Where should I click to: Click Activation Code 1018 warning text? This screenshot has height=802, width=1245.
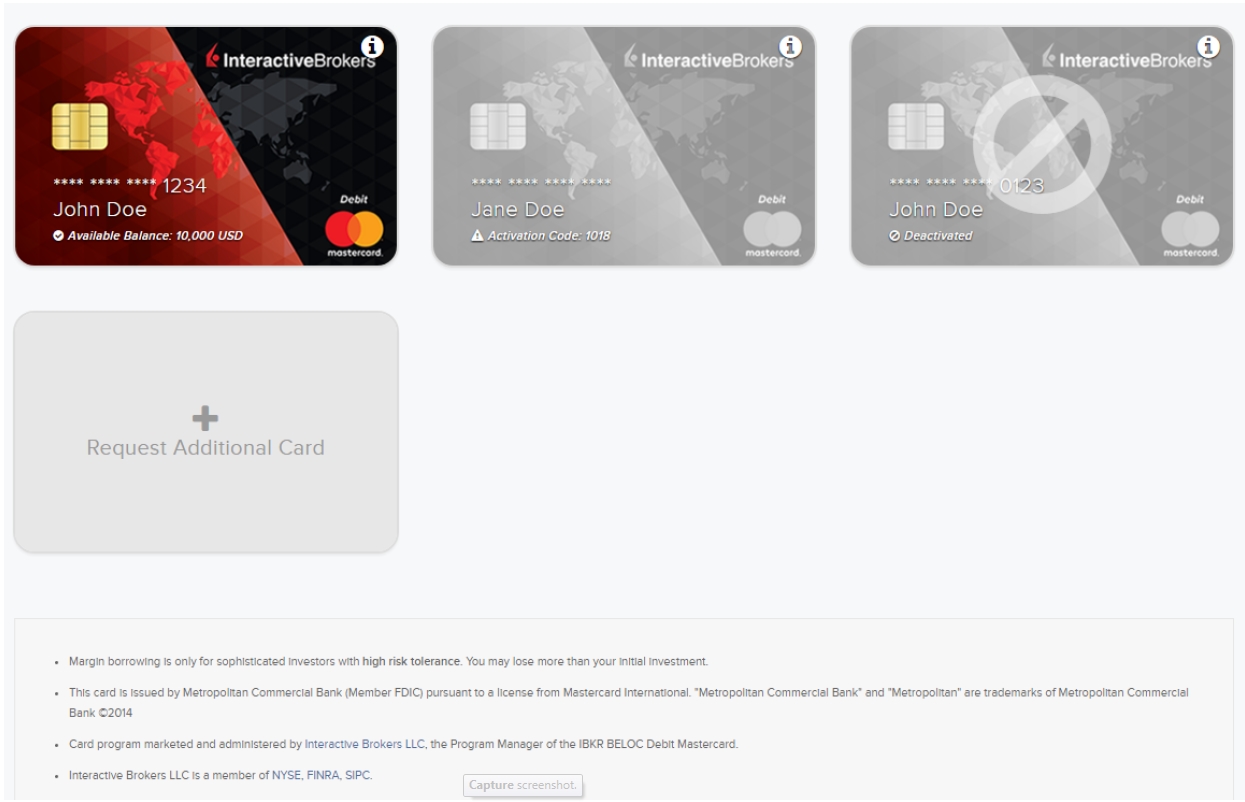click(540, 236)
